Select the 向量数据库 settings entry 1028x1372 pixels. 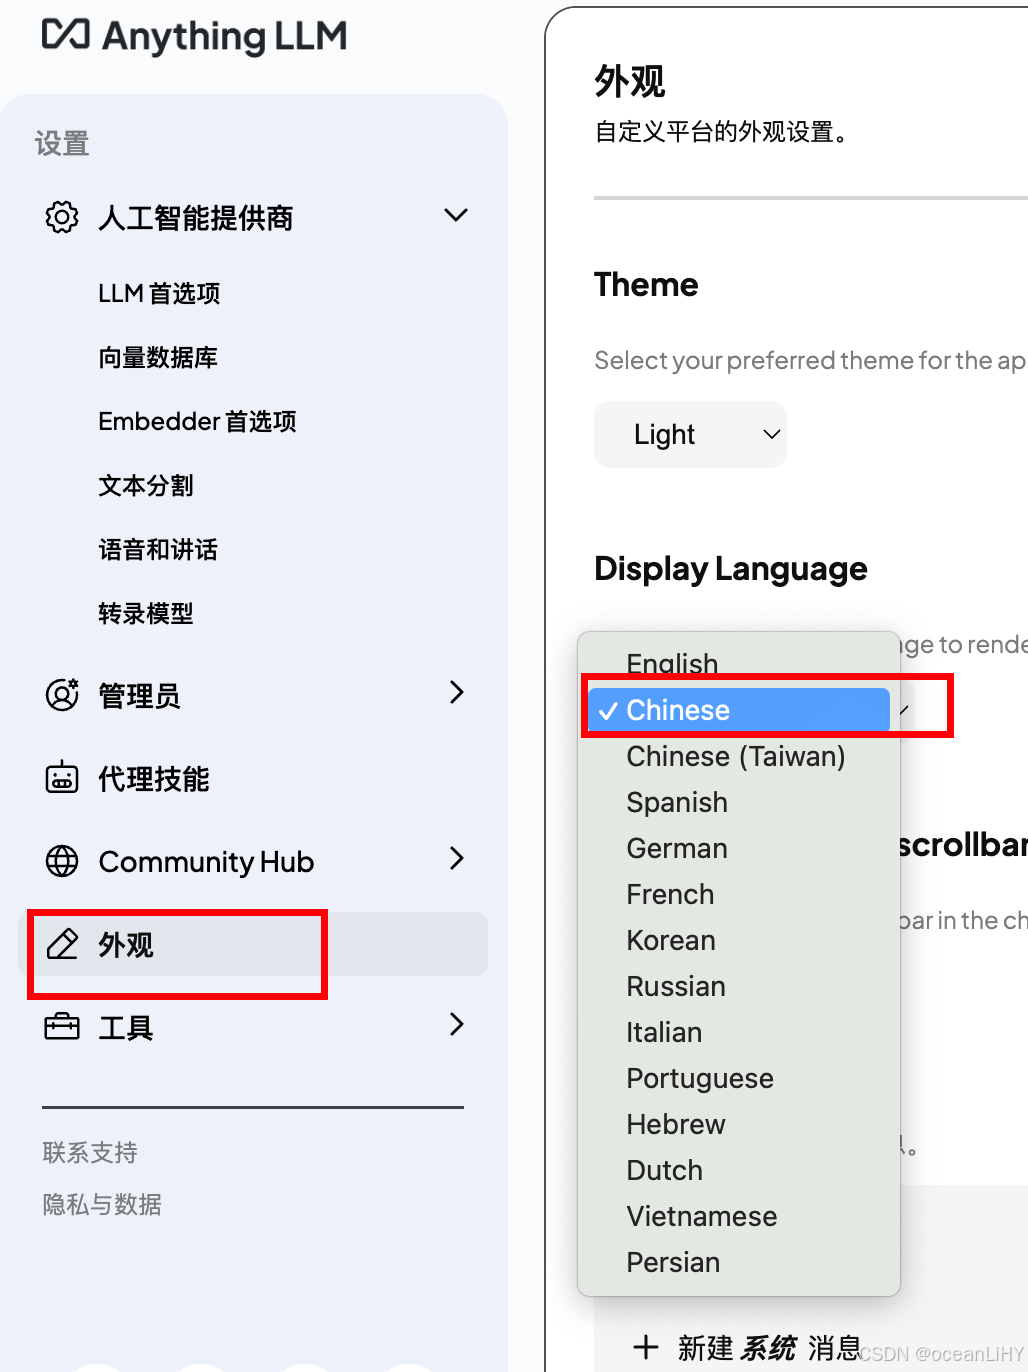157,357
